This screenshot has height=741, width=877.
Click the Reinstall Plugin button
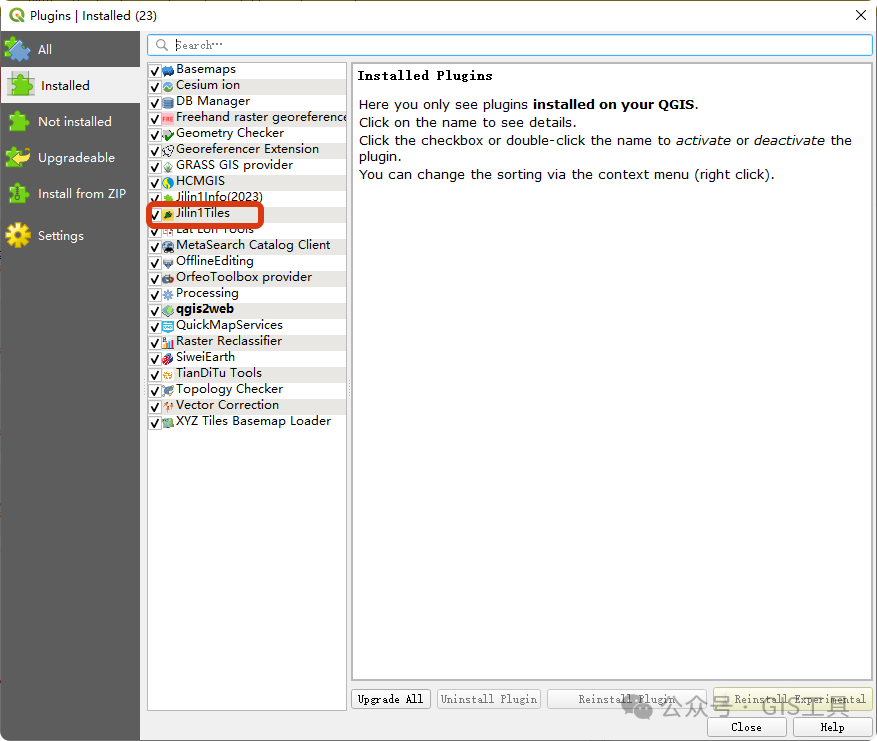tap(626, 699)
